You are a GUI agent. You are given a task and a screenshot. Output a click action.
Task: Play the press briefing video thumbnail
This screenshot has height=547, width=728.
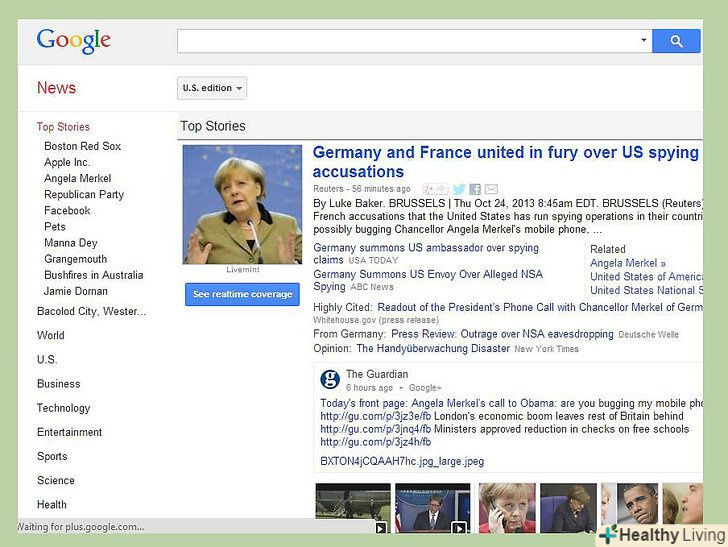[x=433, y=508]
